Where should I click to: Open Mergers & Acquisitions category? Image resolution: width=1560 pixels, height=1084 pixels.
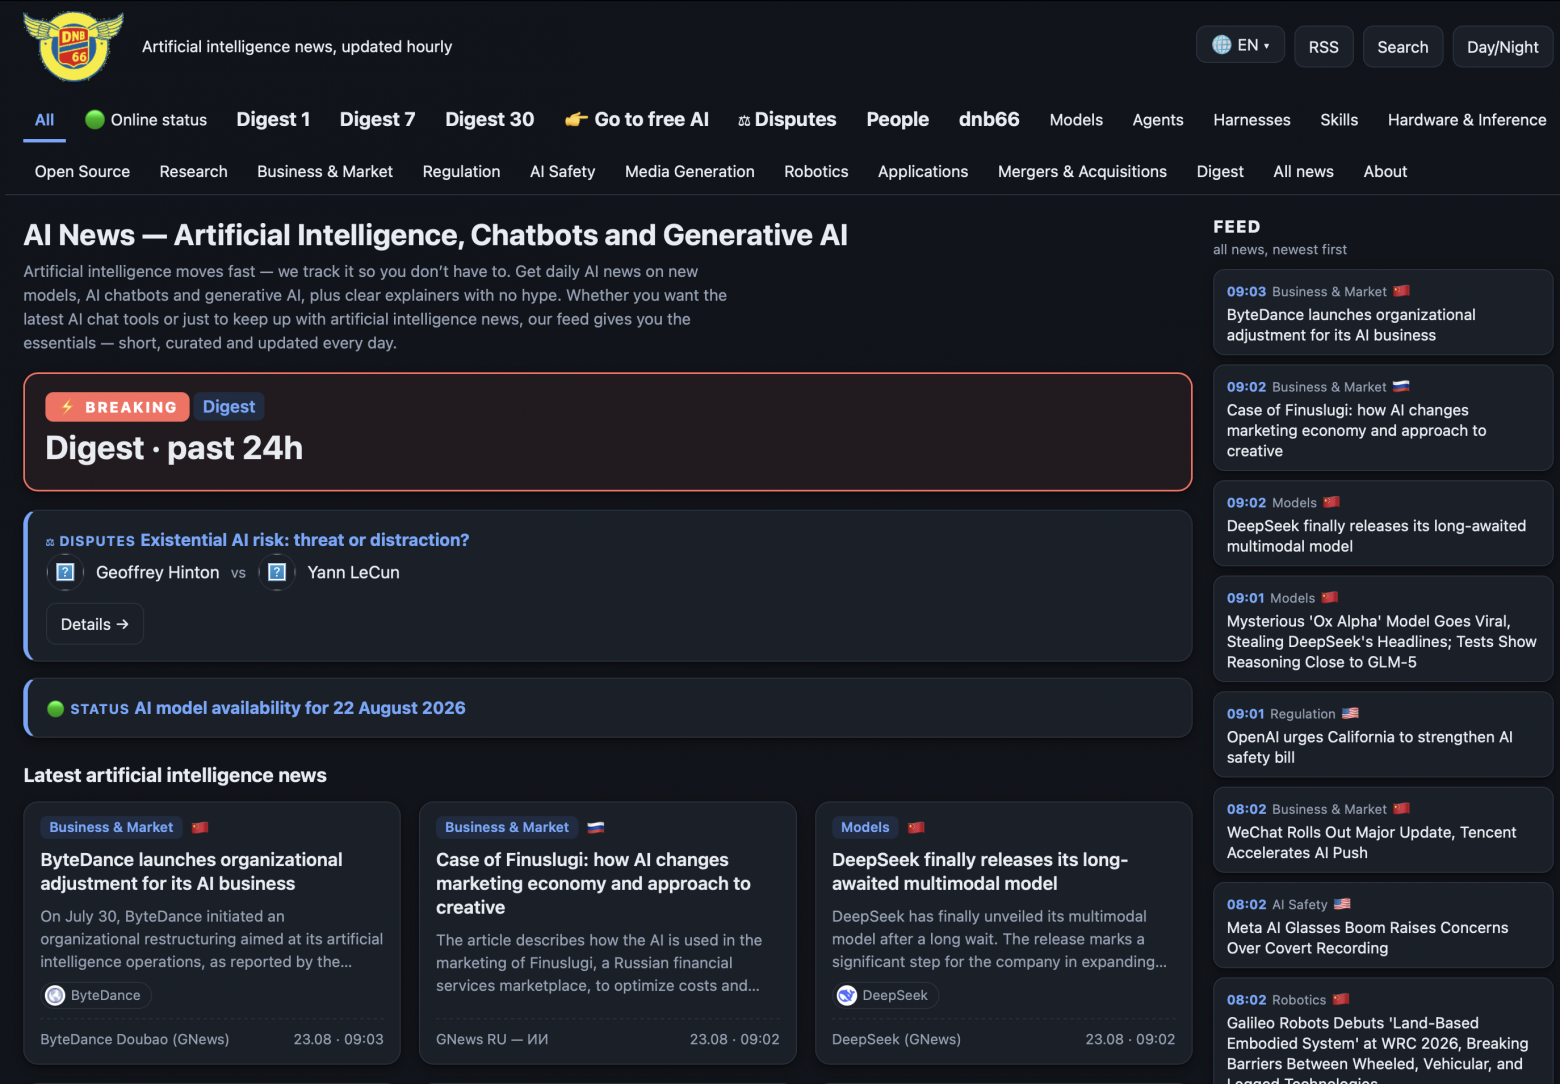coord(1082,172)
